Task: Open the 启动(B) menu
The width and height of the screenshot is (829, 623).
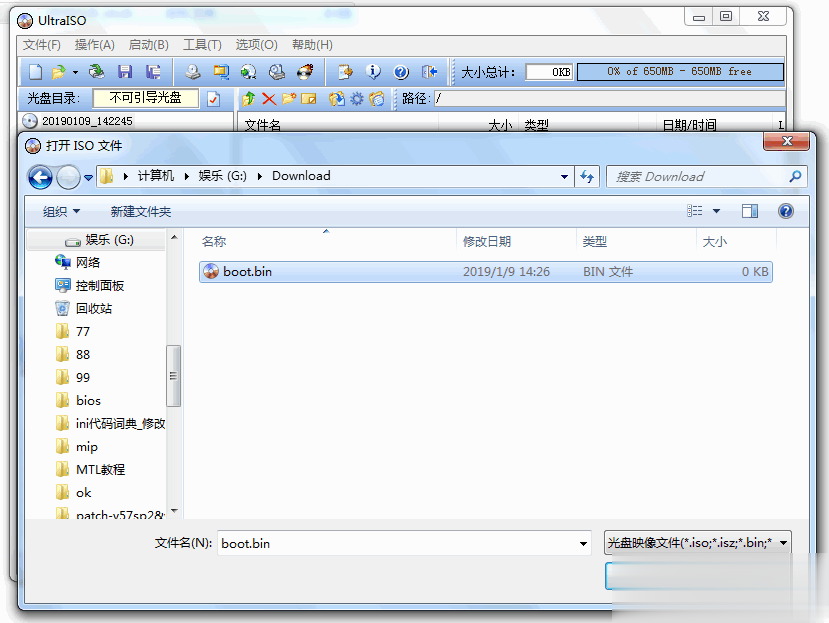Action: point(149,45)
